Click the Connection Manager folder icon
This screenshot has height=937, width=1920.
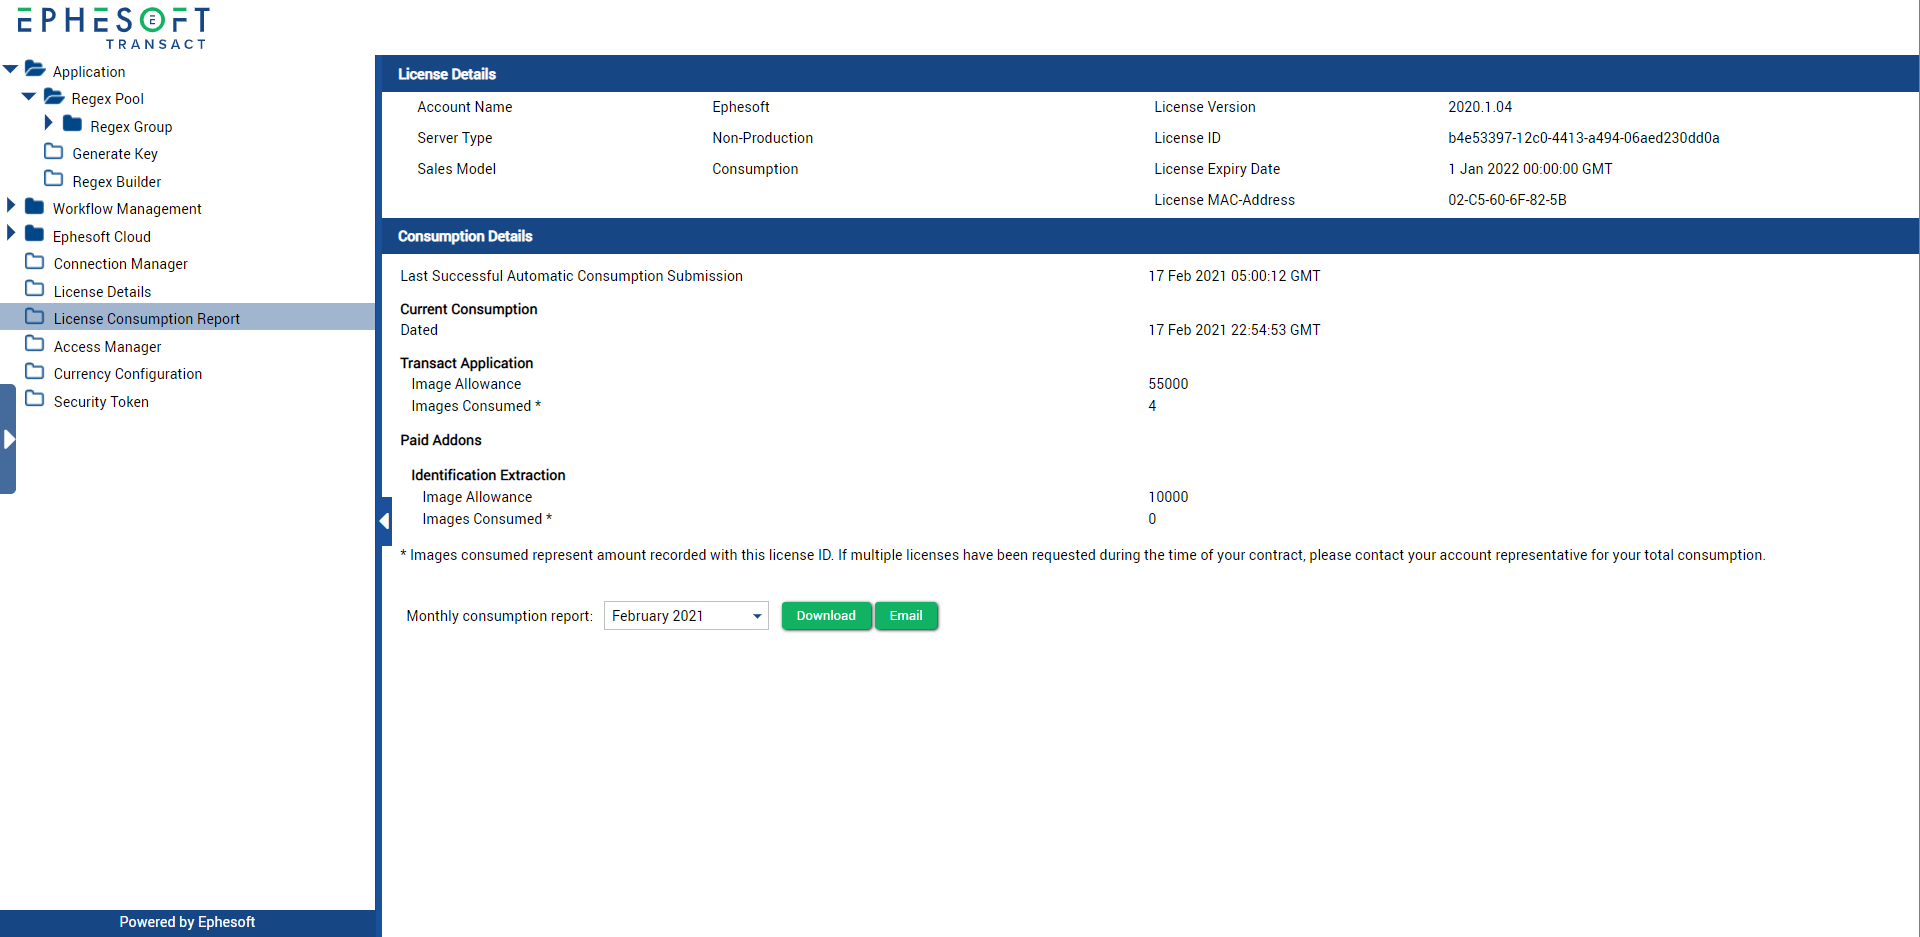tap(35, 262)
